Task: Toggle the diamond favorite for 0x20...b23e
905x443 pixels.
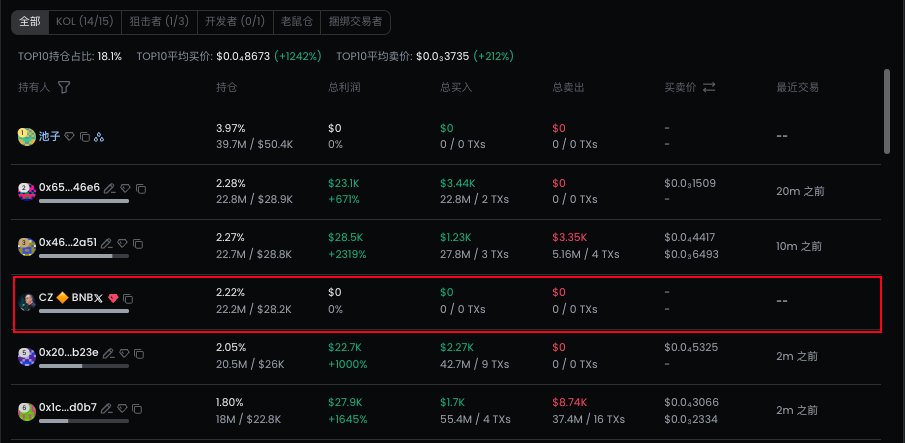Action: [x=124, y=353]
